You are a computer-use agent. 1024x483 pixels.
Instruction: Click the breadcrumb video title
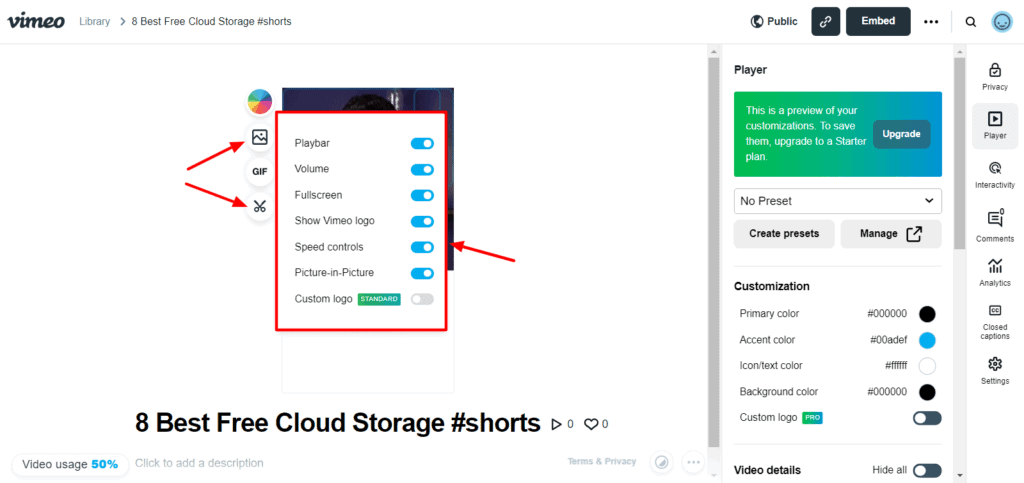[212, 22]
